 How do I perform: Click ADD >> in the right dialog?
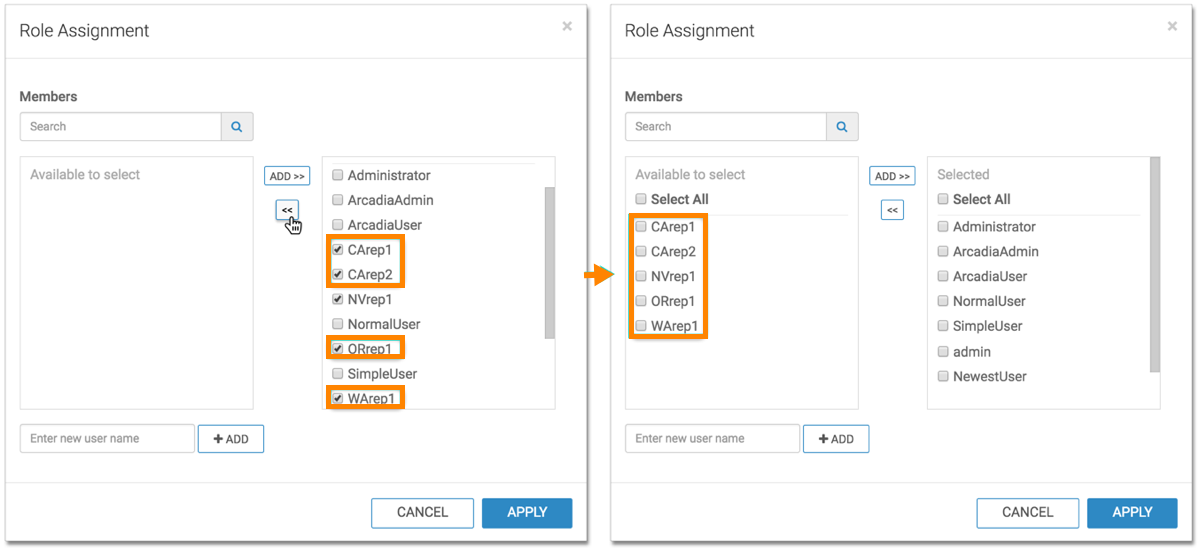point(892,176)
